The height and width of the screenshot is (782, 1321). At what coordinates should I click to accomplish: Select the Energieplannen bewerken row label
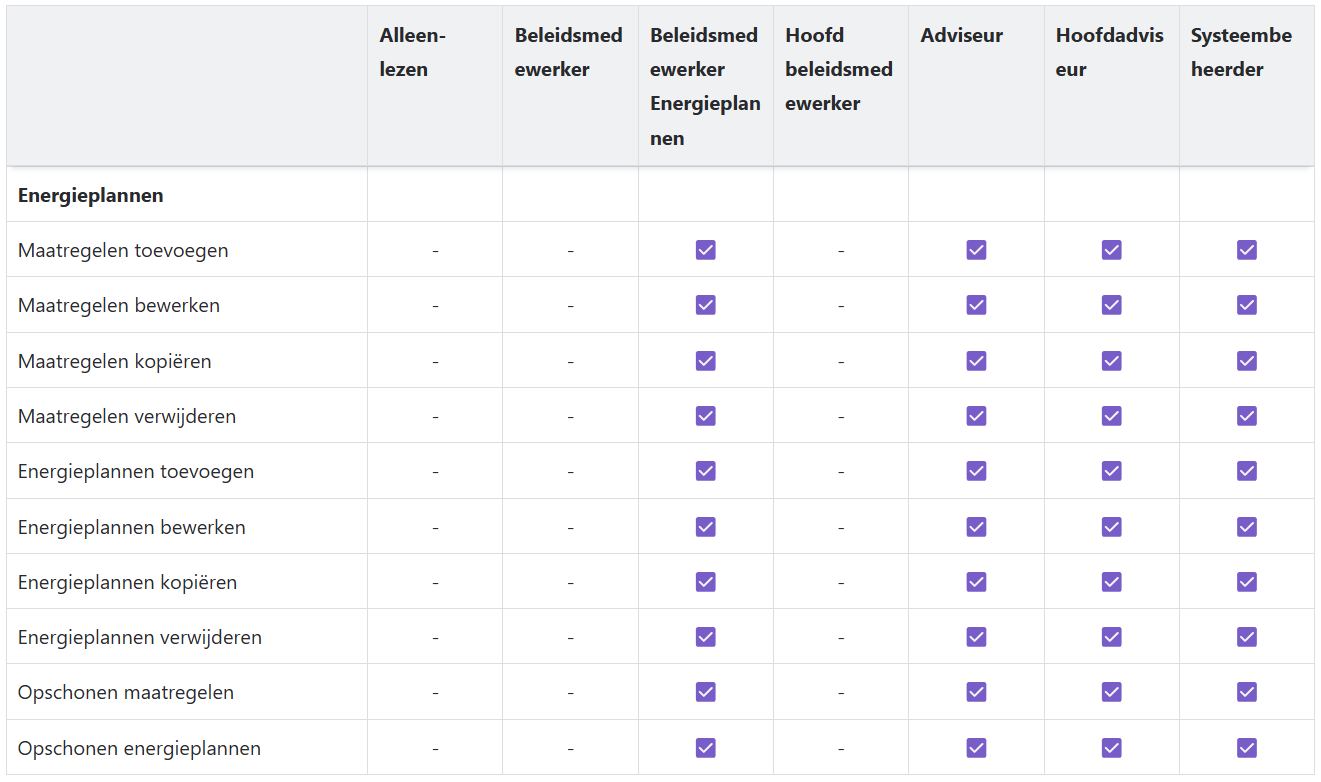click(132, 527)
